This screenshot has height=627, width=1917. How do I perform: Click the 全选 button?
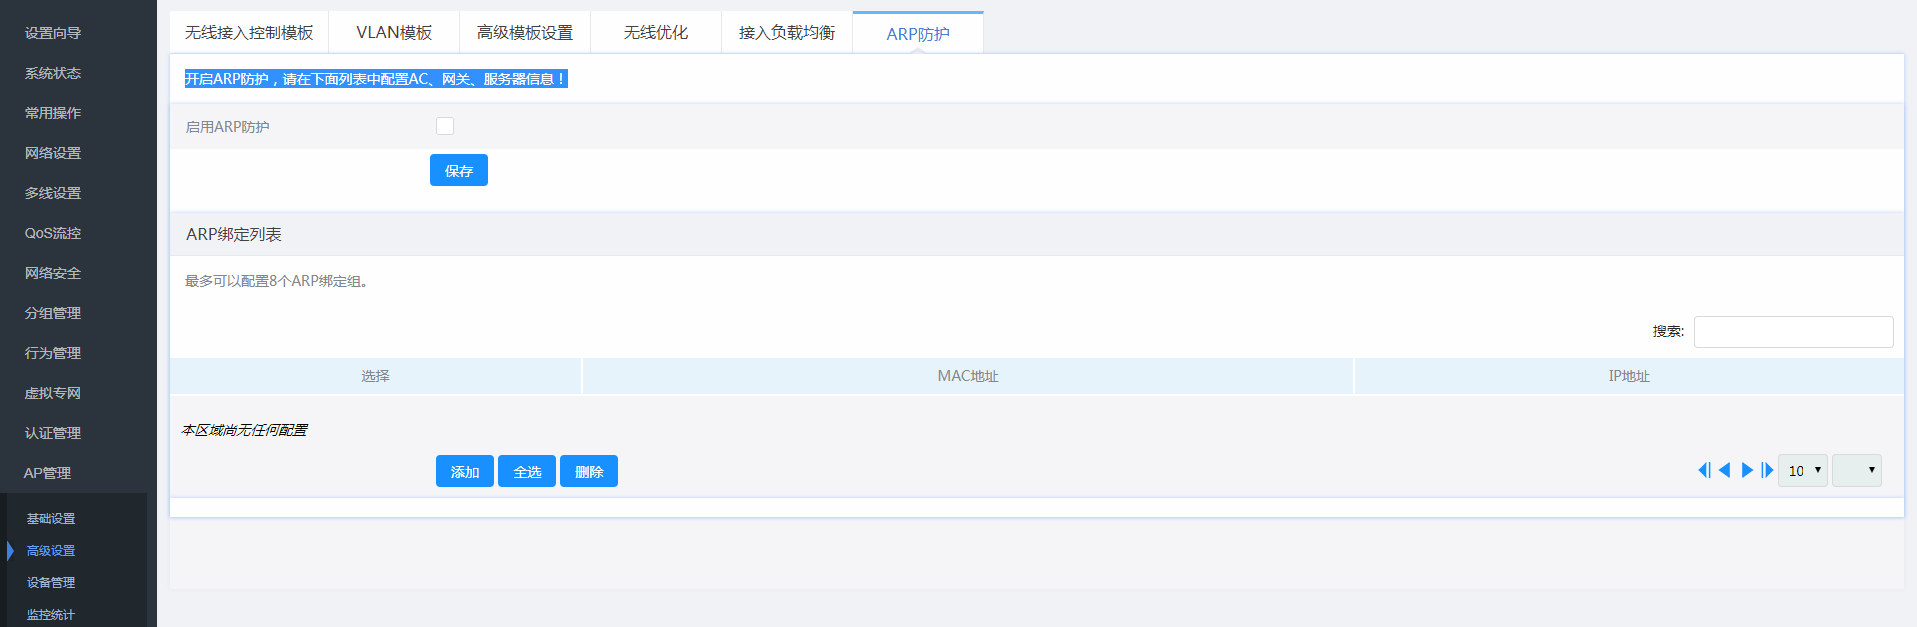point(527,471)
